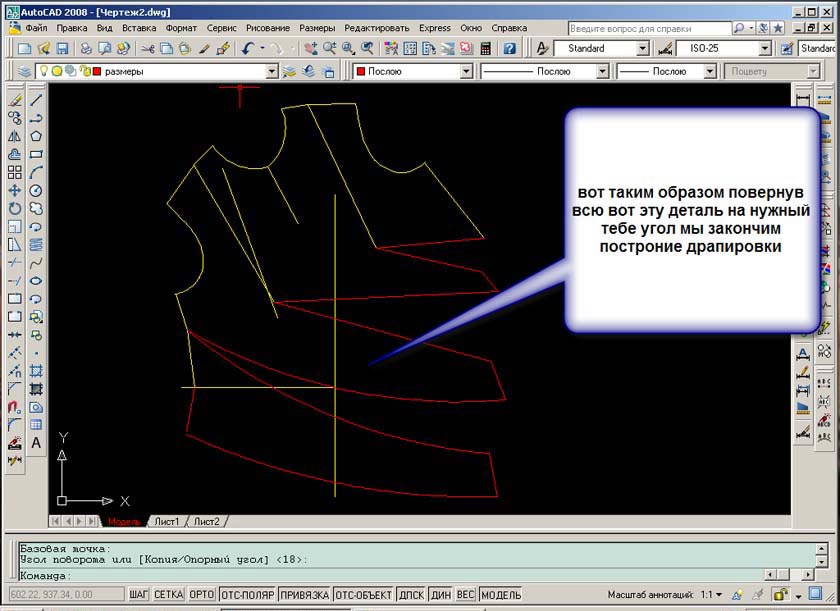Activate the Rotate modify tool
Screen dimensions: 840x611
pyautogui.click(x=15, y=208)
